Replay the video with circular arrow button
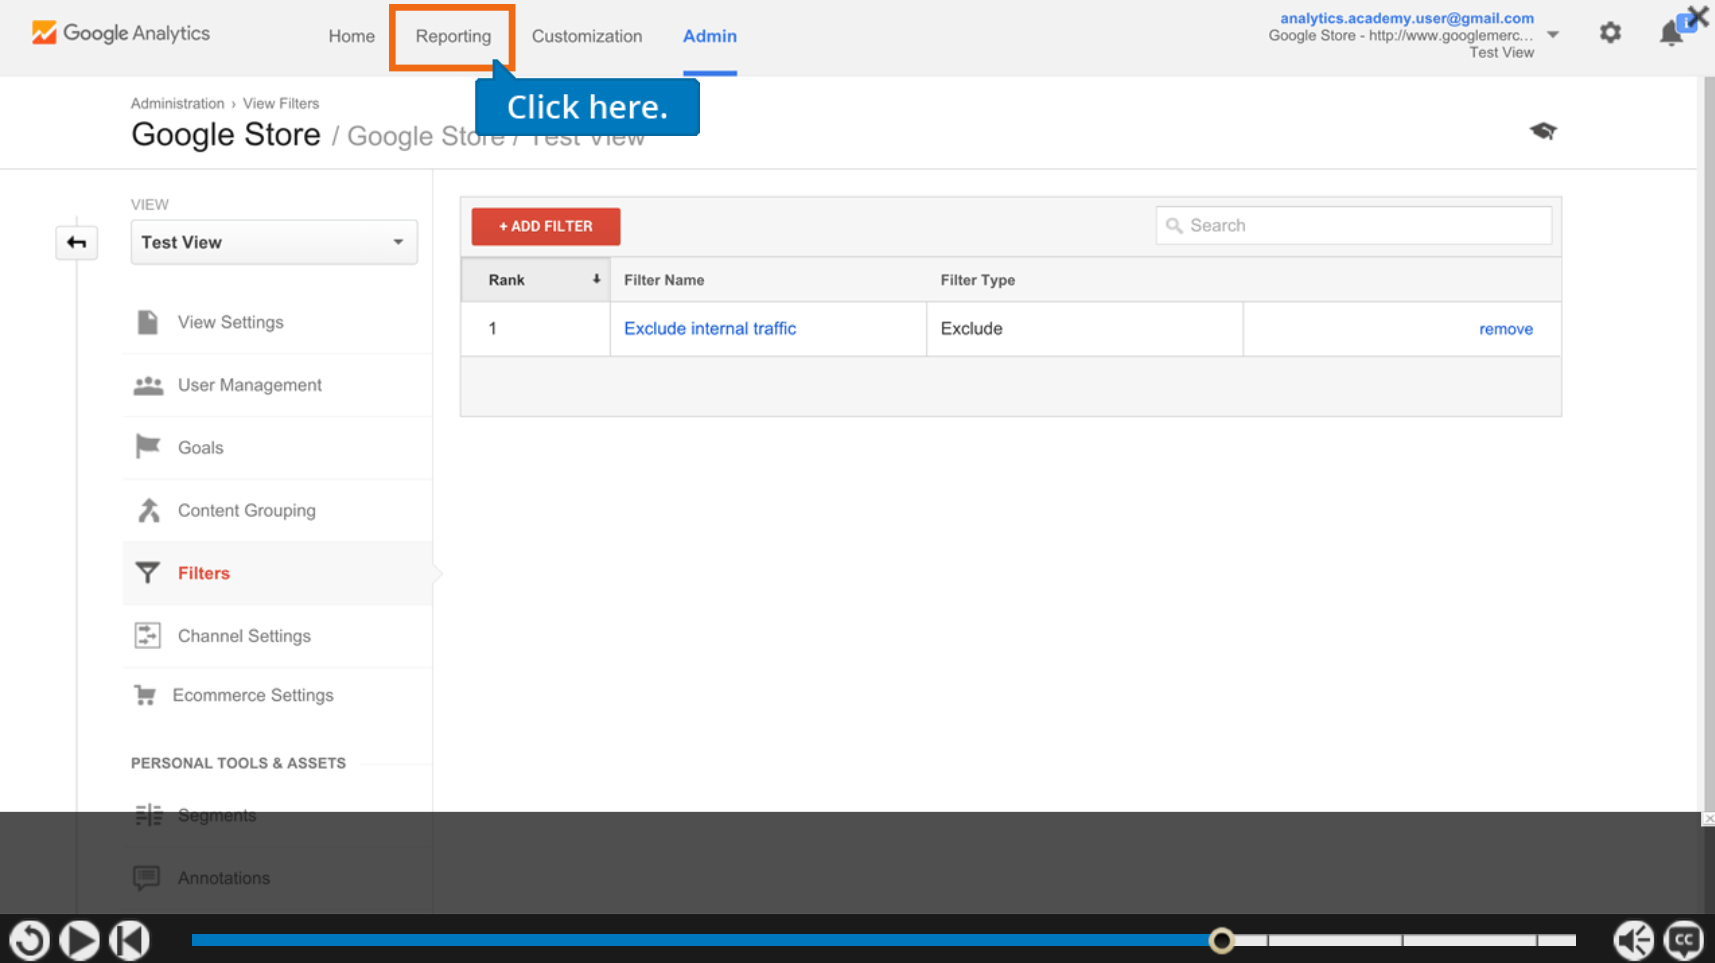 click(x=29, y=940)
